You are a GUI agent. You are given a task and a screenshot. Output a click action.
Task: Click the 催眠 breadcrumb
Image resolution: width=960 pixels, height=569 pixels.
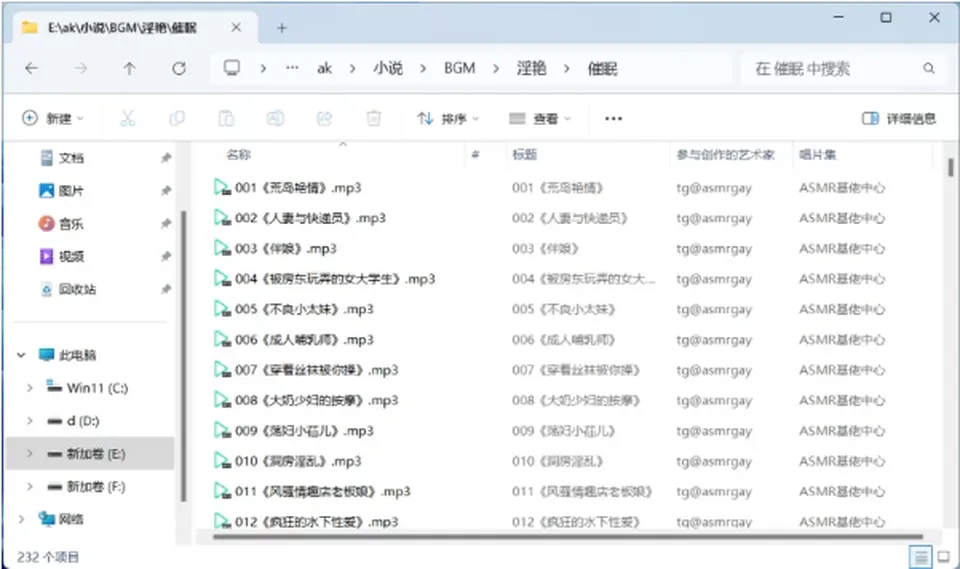602,69
